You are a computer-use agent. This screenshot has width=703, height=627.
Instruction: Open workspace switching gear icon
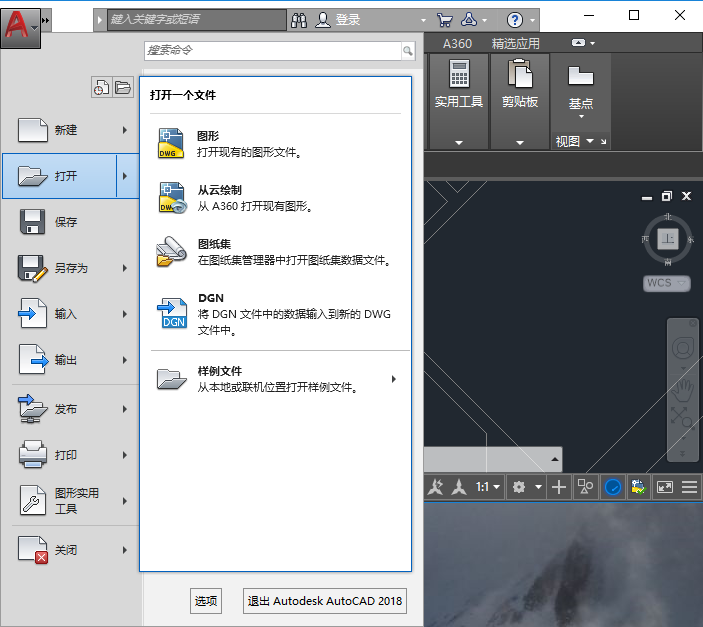(519, 487)
